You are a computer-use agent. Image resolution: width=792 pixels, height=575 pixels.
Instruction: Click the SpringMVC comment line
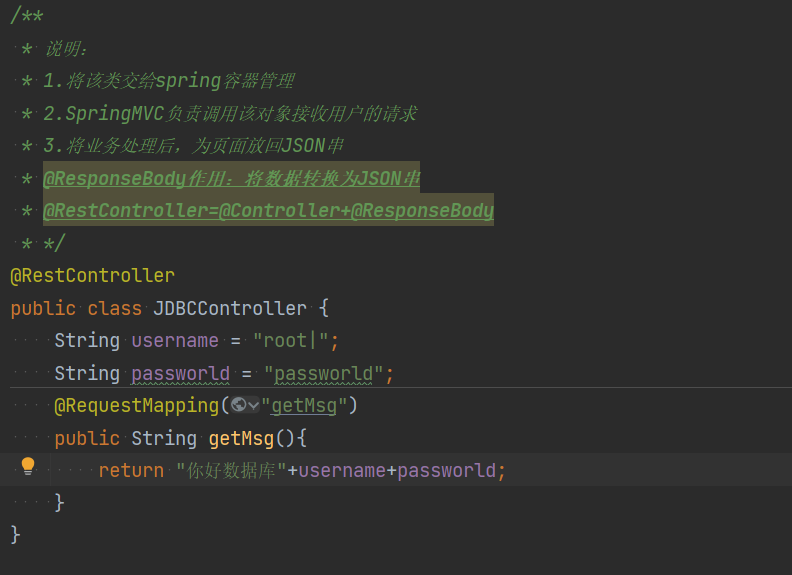pyautogui.click(x=230, y=113)
